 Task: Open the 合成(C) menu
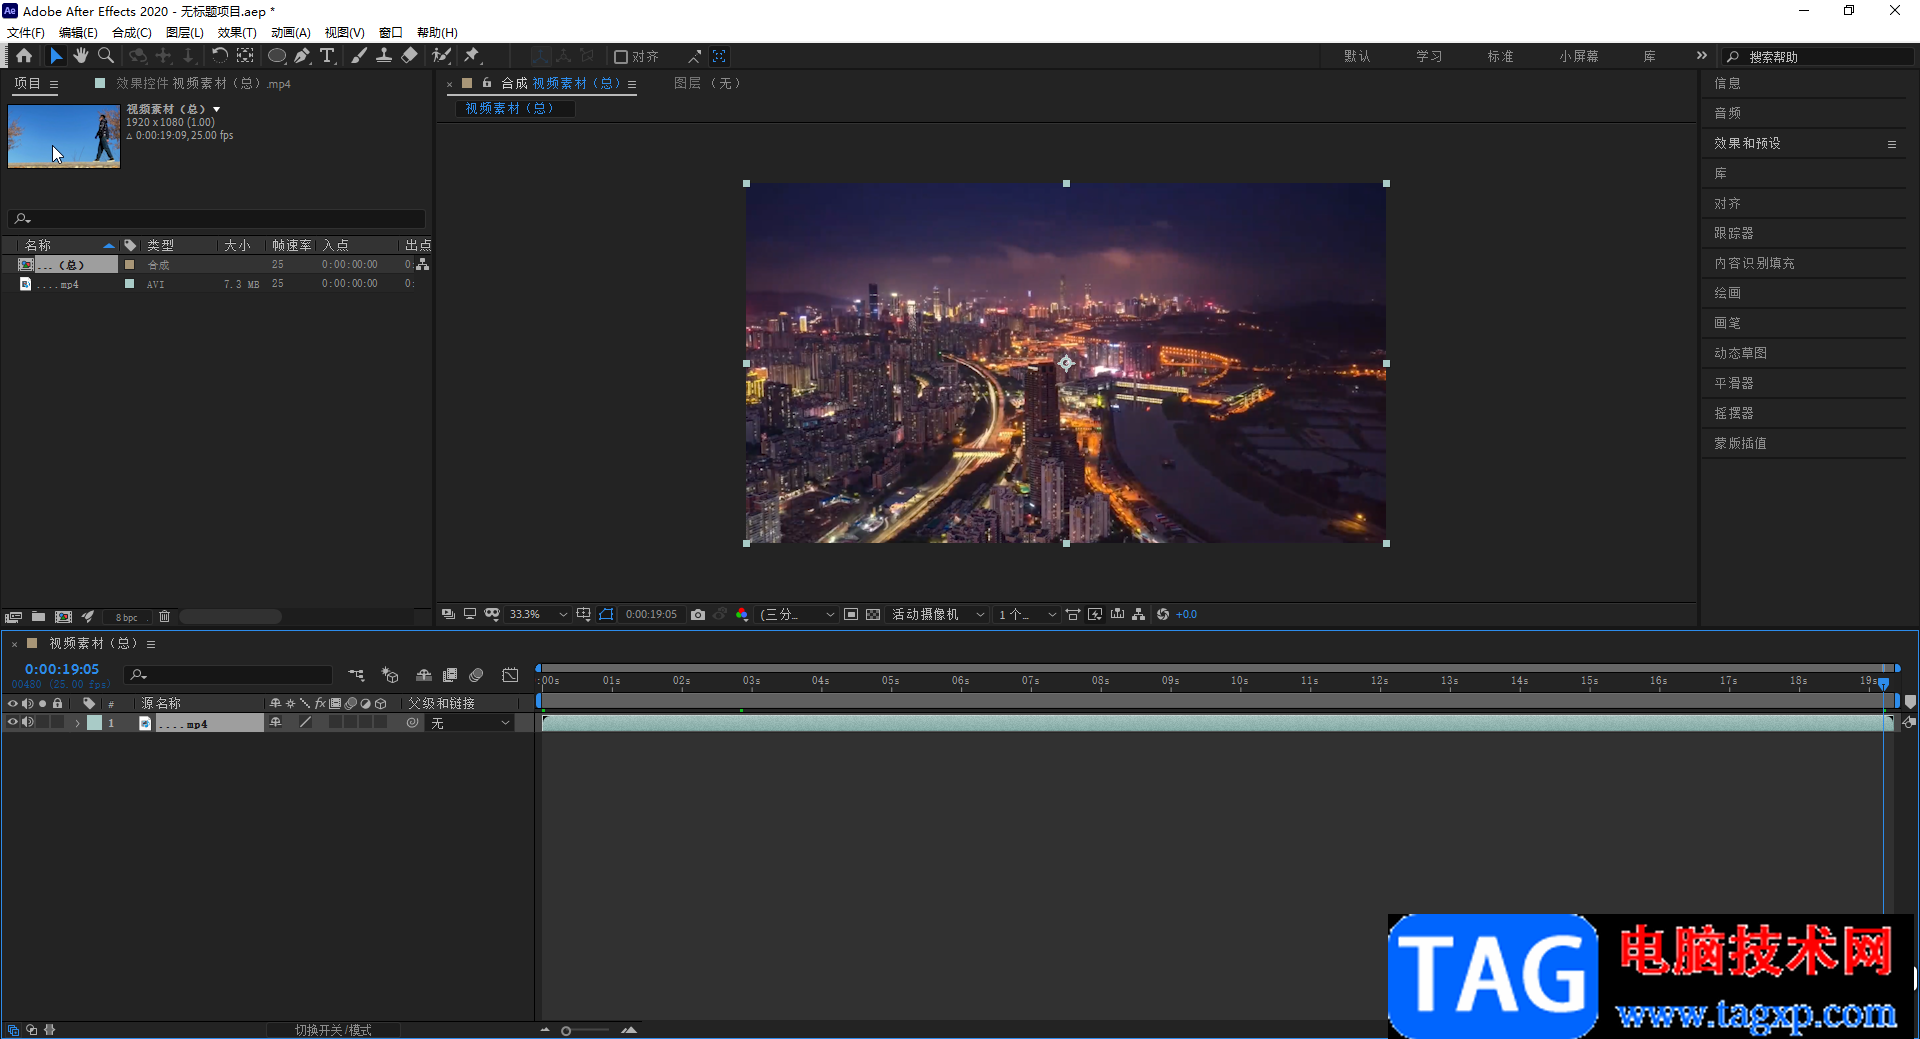coord(132,33)
